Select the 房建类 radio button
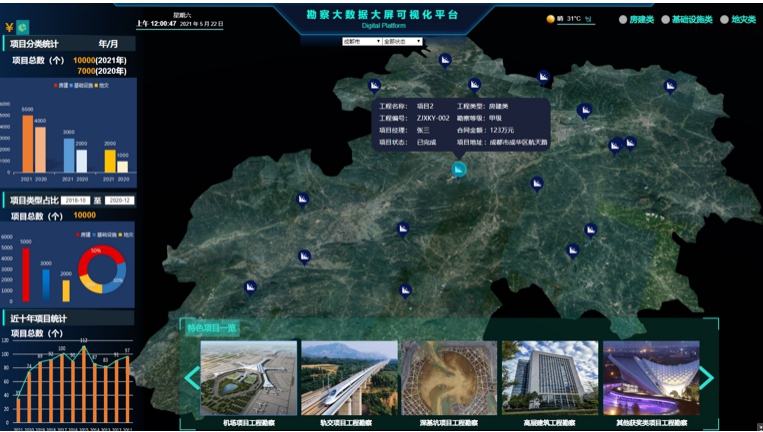The image size is (763, 432). (x=622, y=19)
